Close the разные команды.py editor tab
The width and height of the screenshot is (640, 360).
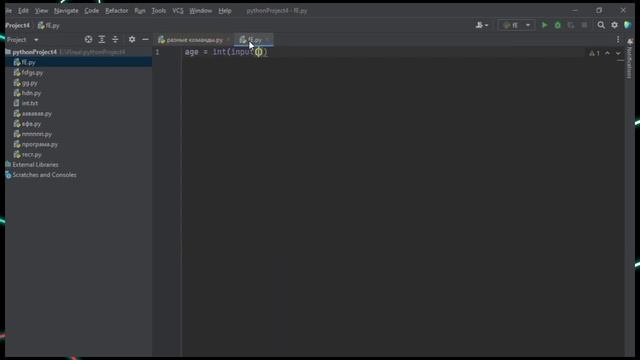coord(228,40)
